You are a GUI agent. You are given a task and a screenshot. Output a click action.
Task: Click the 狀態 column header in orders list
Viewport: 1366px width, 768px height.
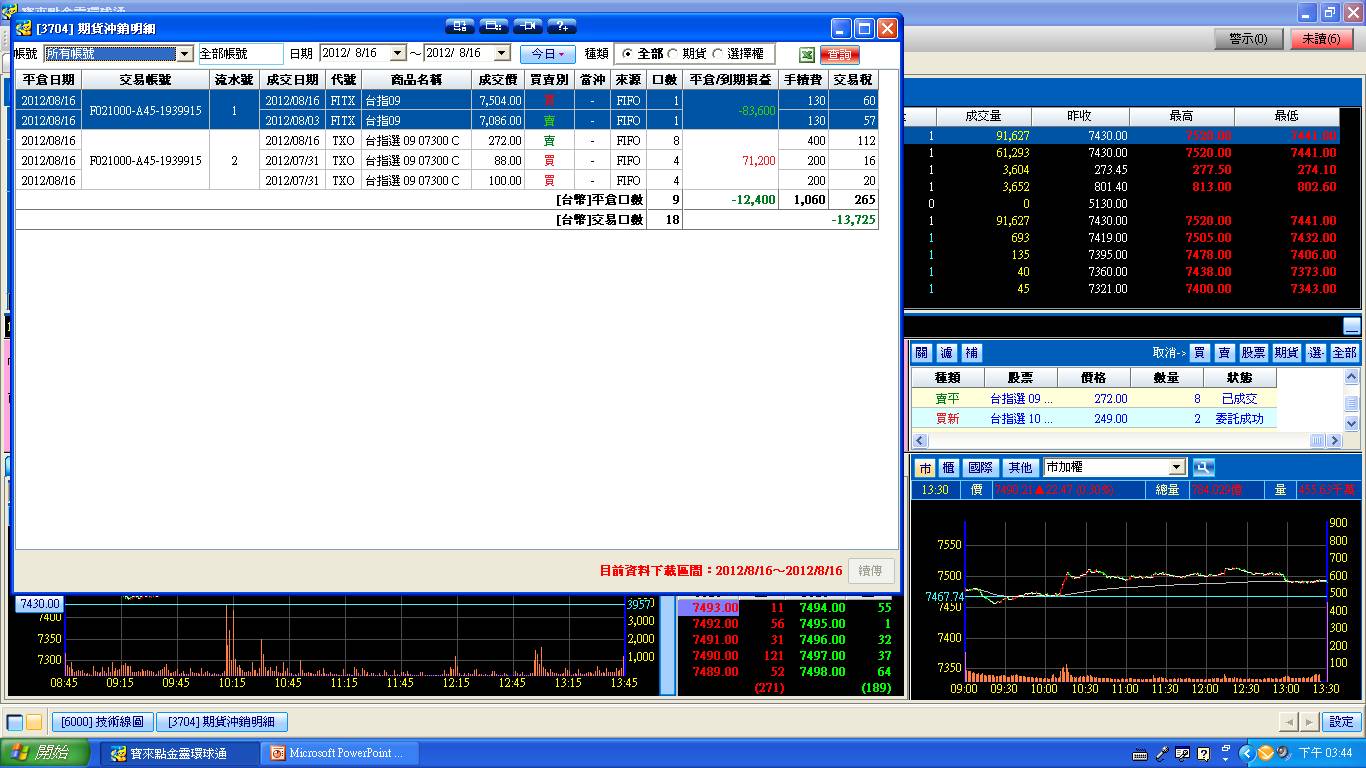click(1240, 378)
